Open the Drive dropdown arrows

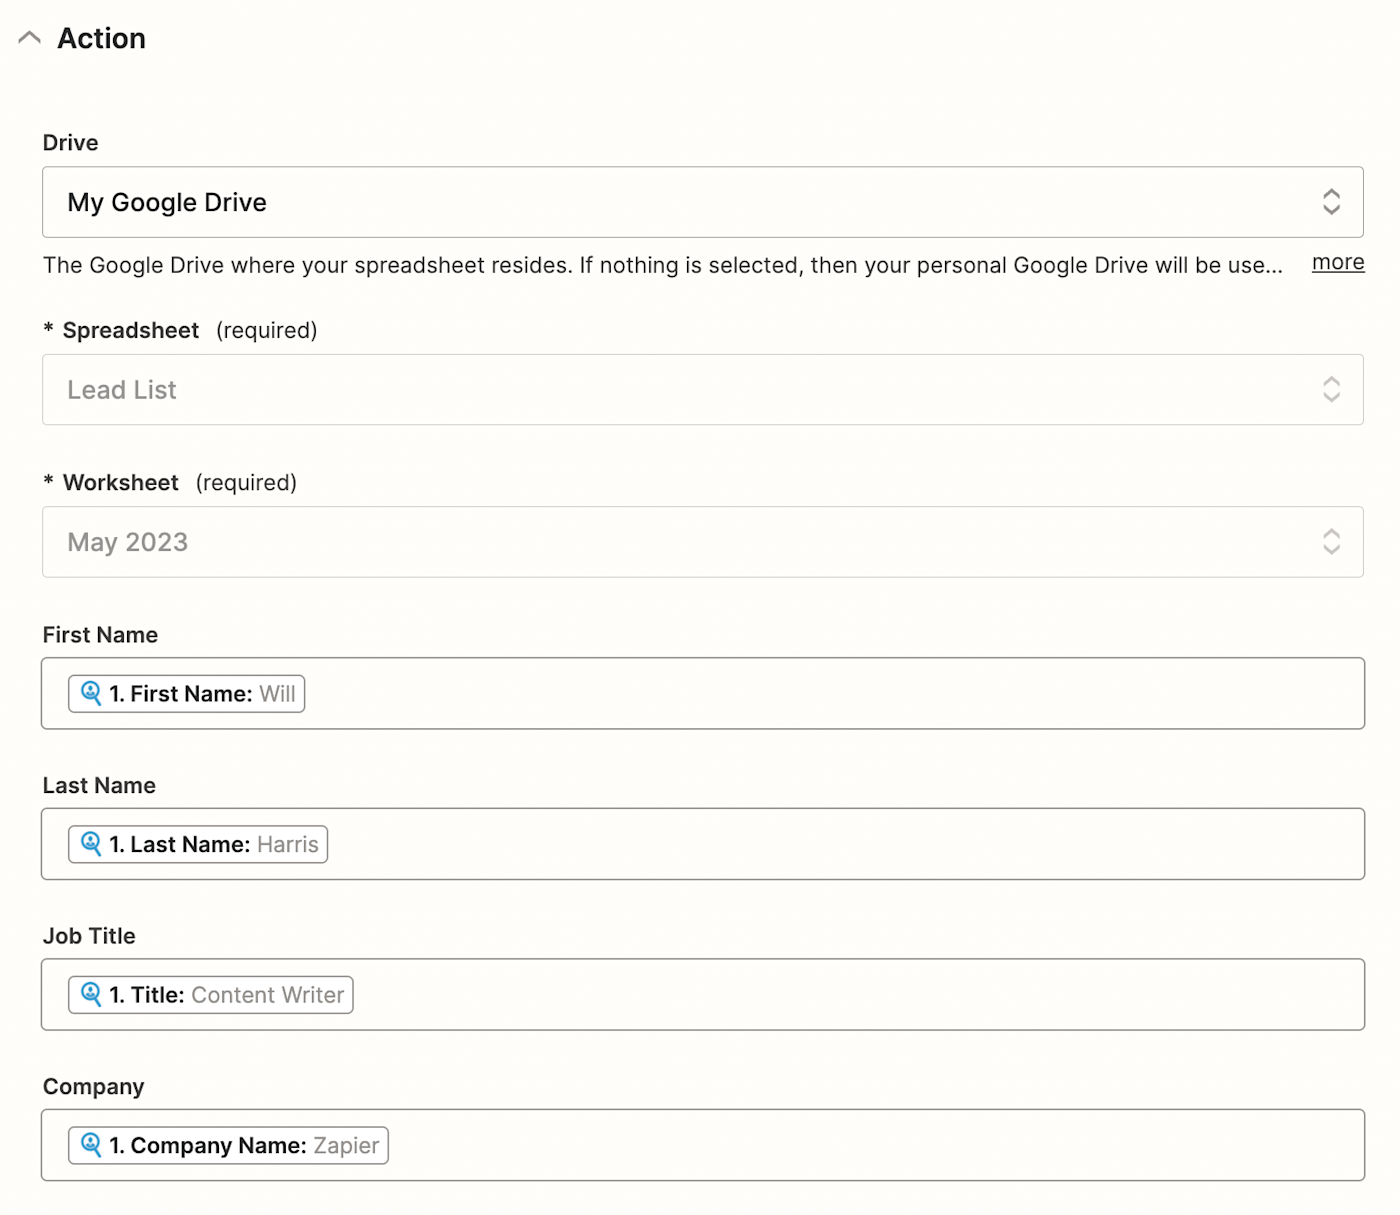1331,202
